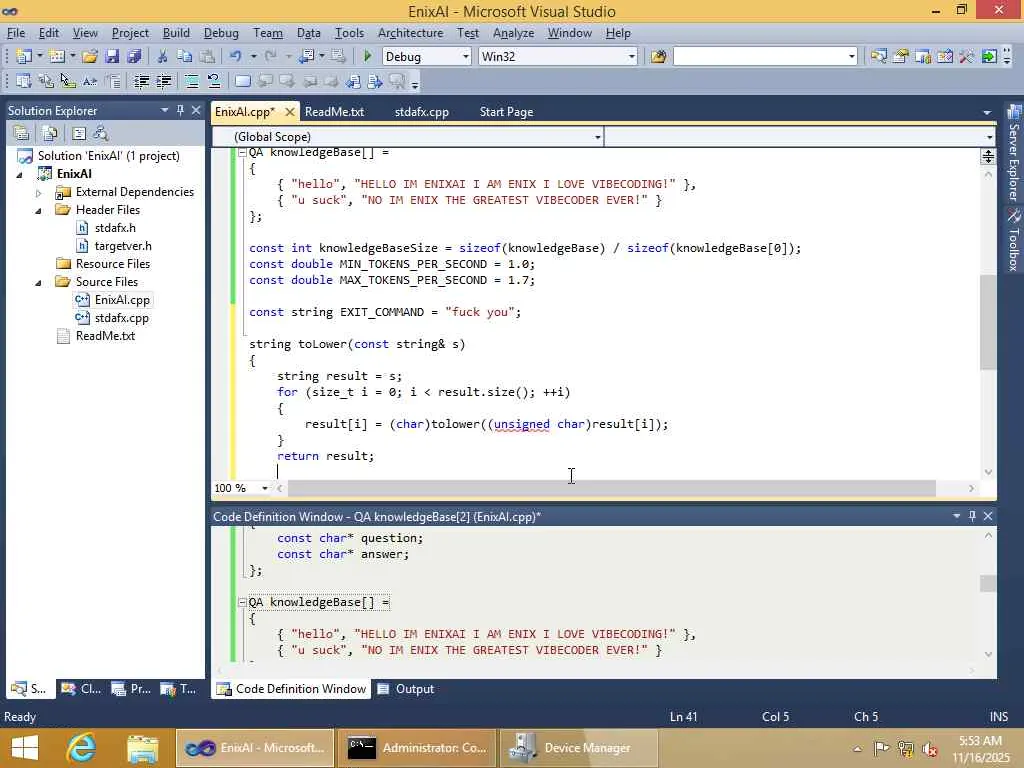The height and width of the screenshot is (768, 1024).
Task: Open the Toolbox wrench toolbar icon
Action: (967, 57)
